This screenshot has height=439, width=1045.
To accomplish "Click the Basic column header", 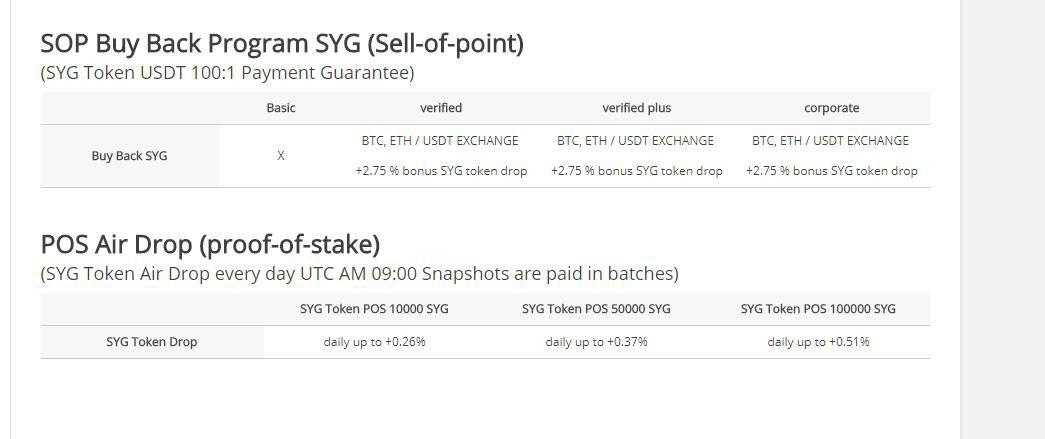I will tap(281, 108).
